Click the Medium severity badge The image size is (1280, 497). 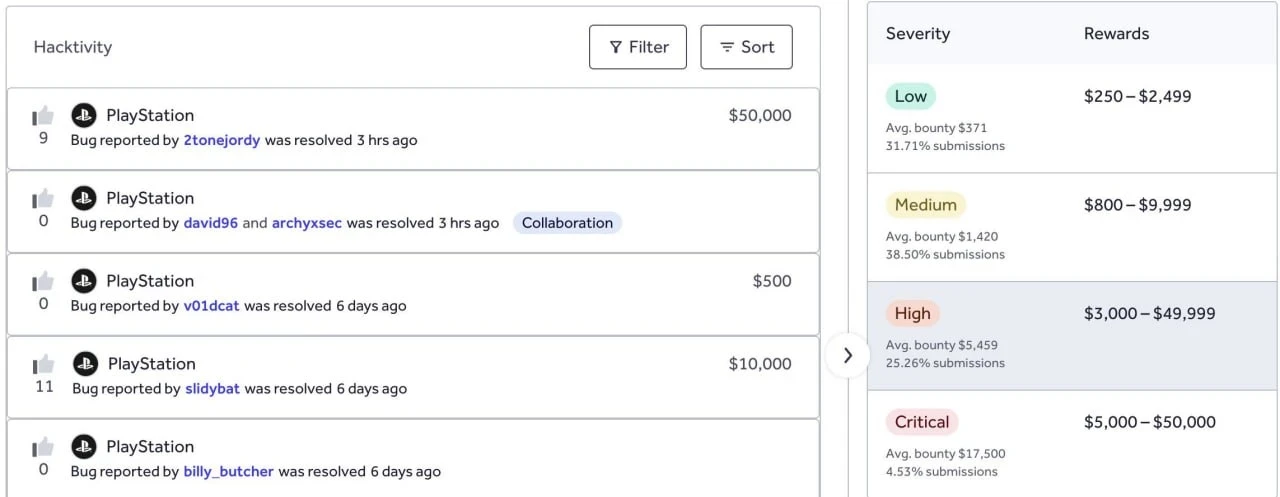point(926,205)
